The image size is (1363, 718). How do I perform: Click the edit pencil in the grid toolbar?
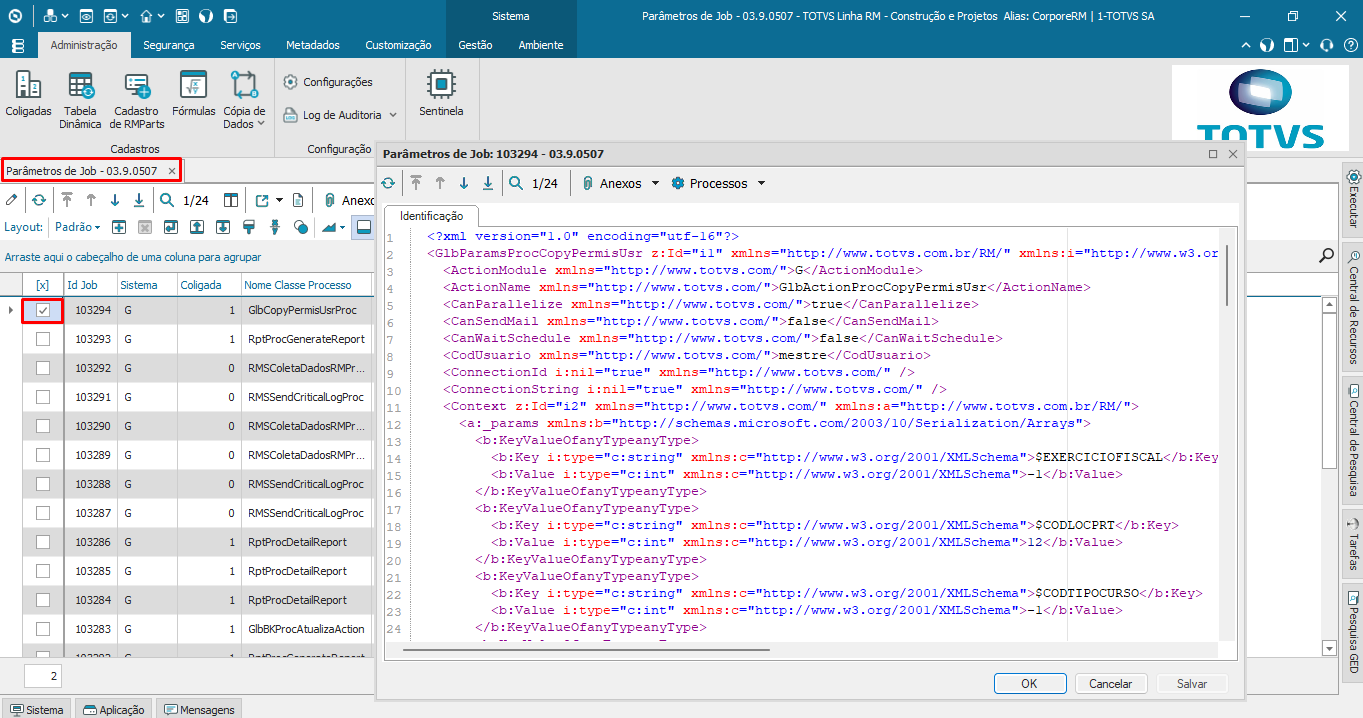pos(12,200)
